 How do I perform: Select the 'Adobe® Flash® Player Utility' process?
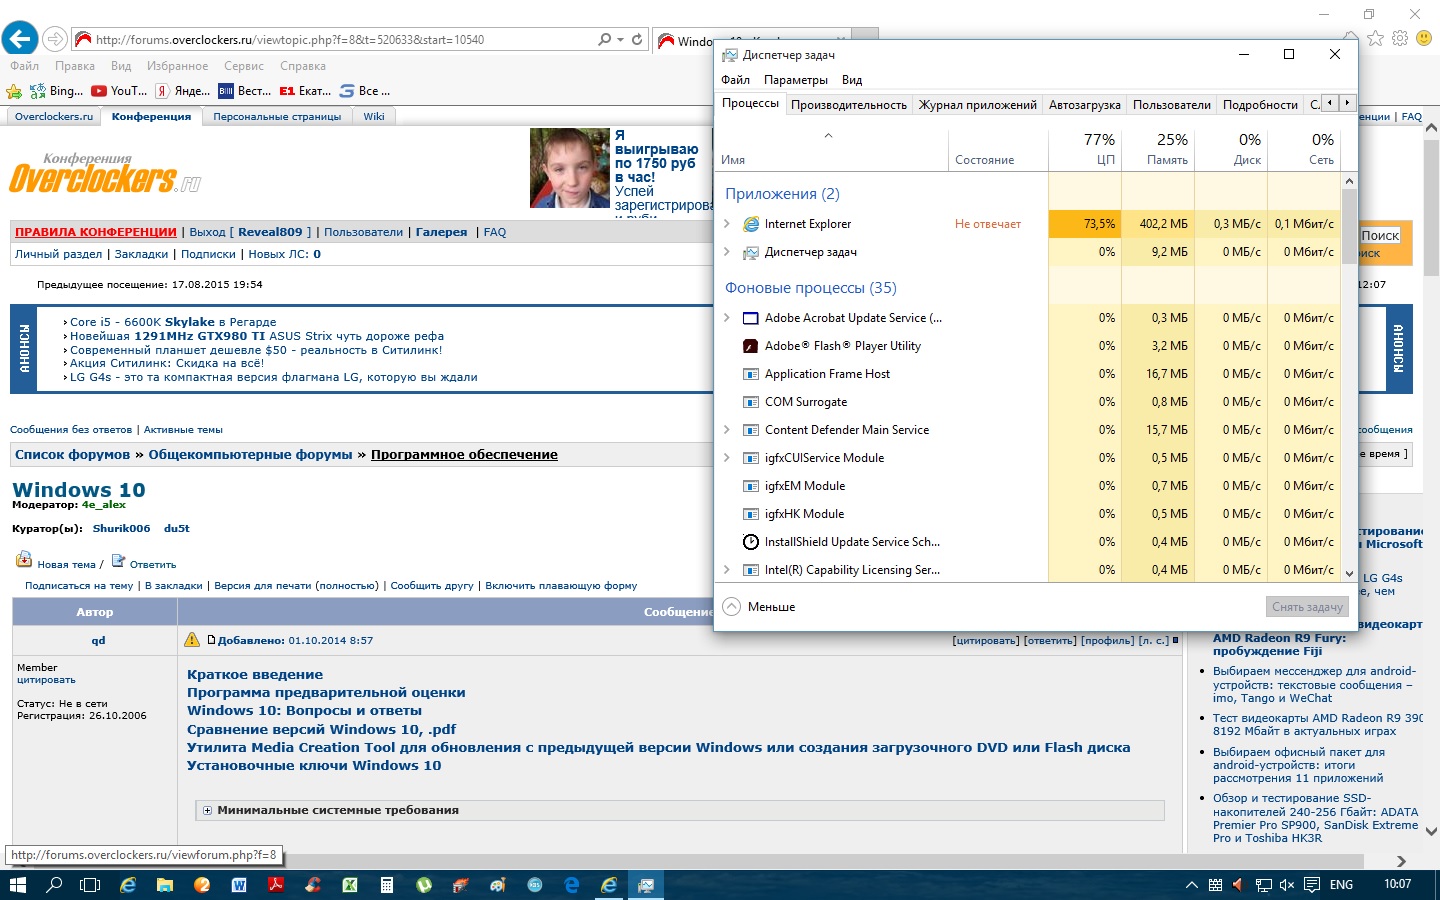pos(1029,346)
